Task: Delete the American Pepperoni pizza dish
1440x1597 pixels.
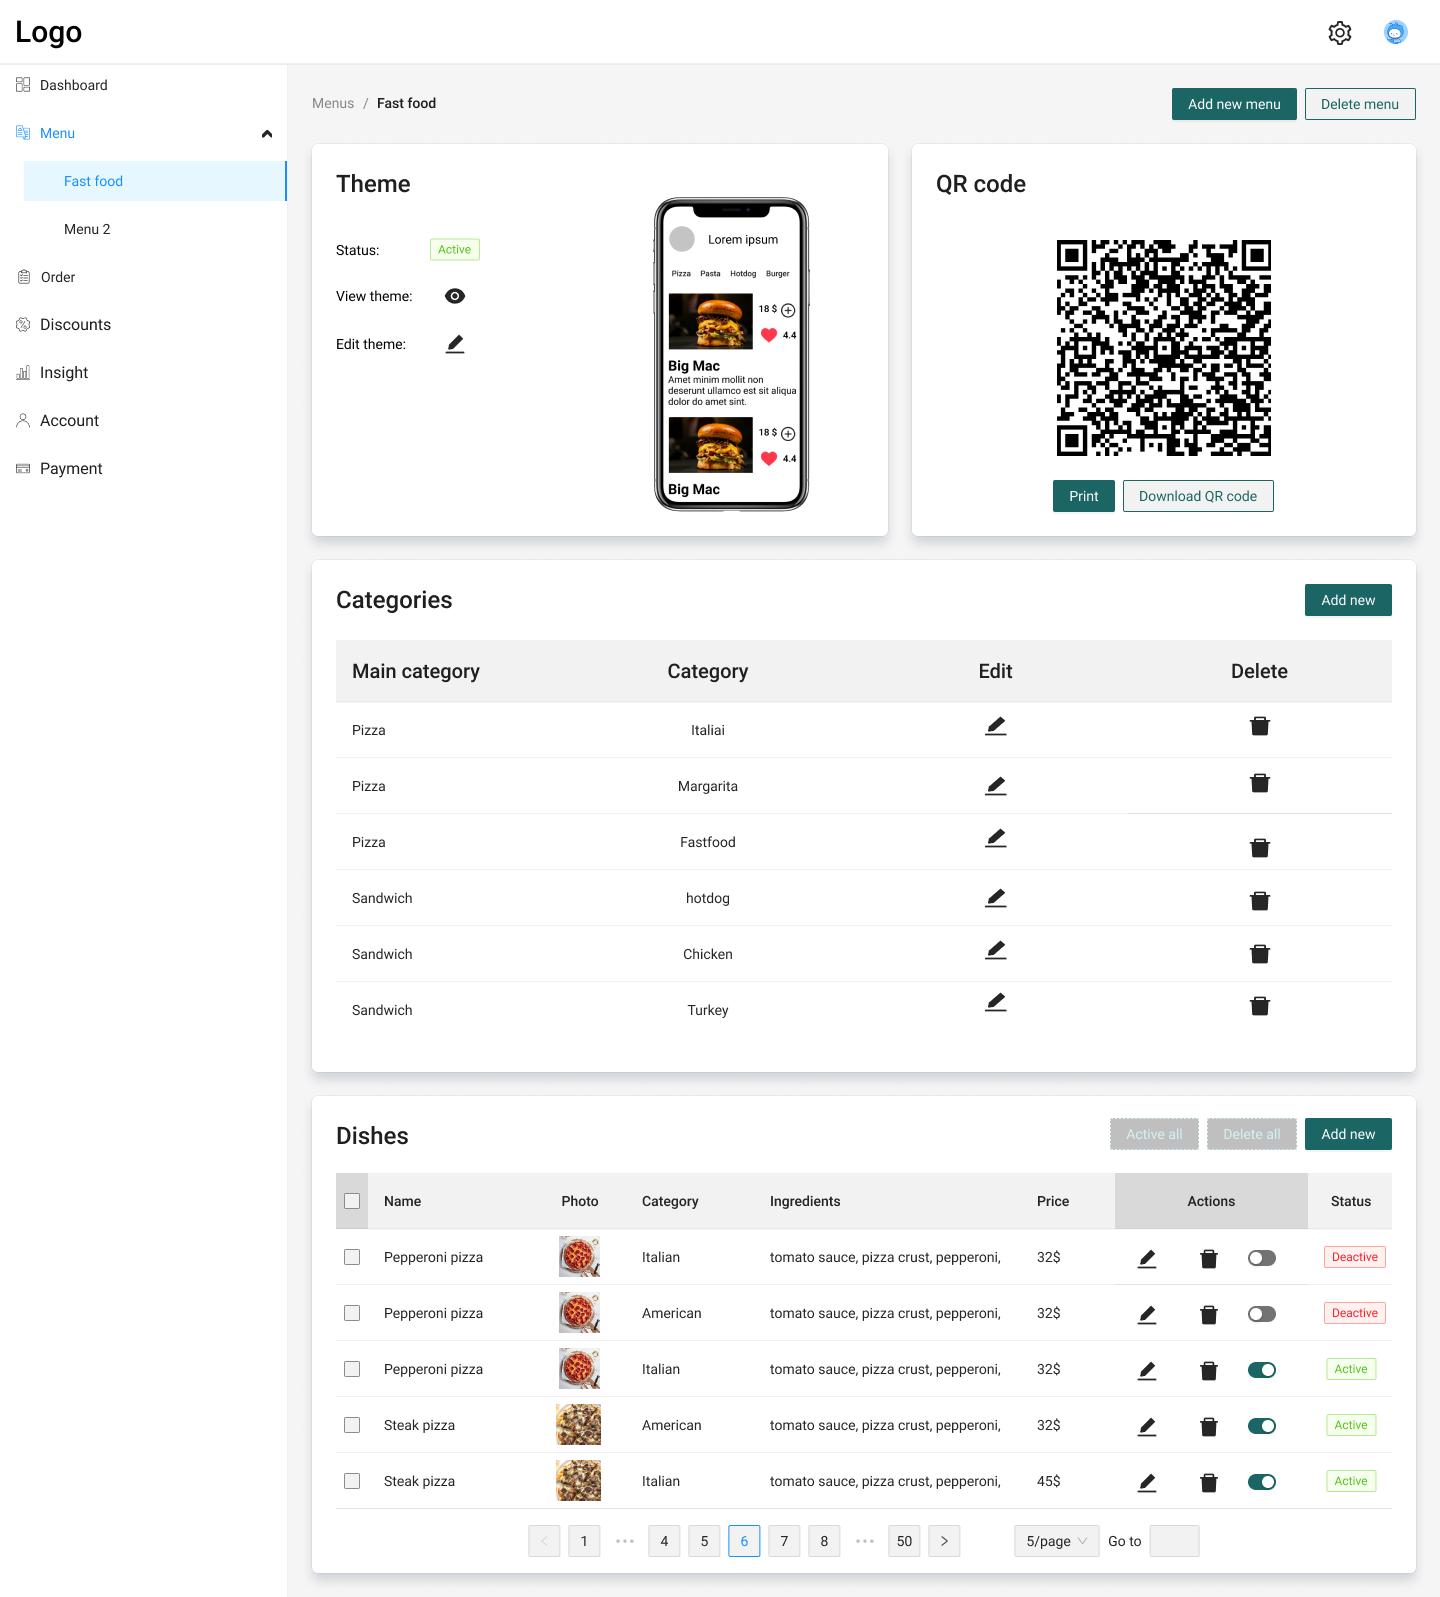Action: click(1209, 1315)
